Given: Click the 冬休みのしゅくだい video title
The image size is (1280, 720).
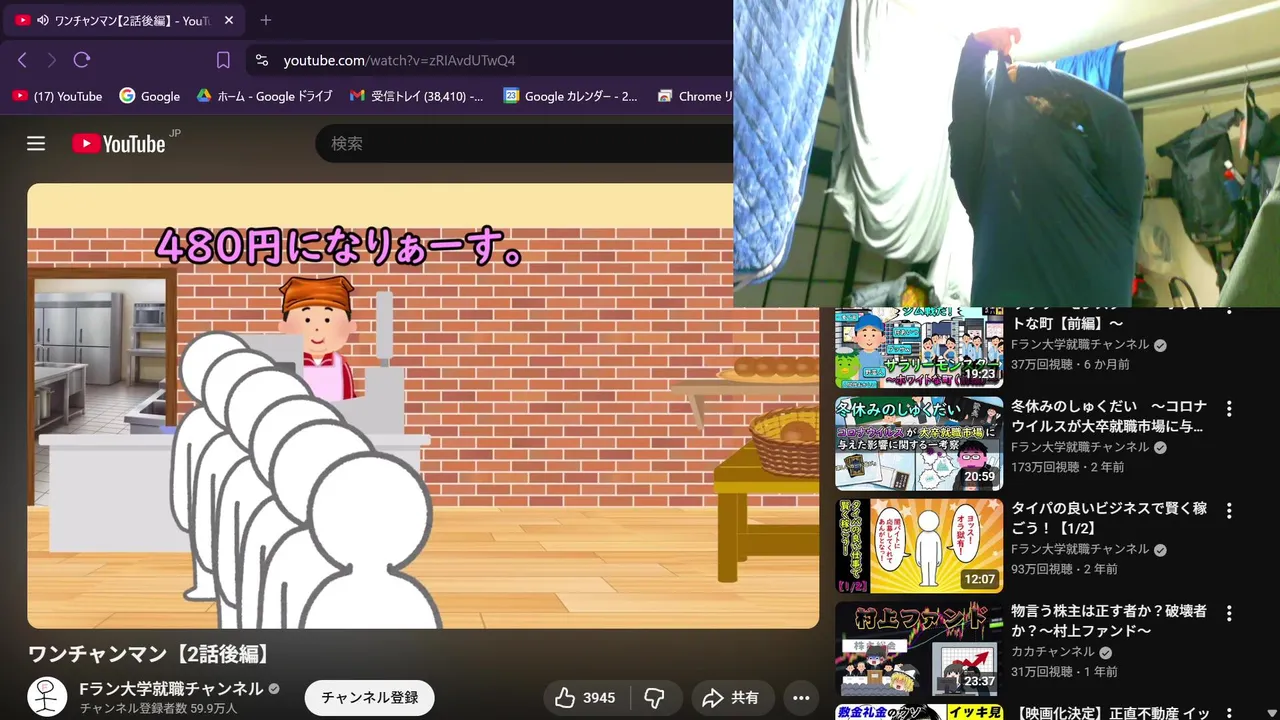Looking at the screenshot, I should tap(1109, 416).
